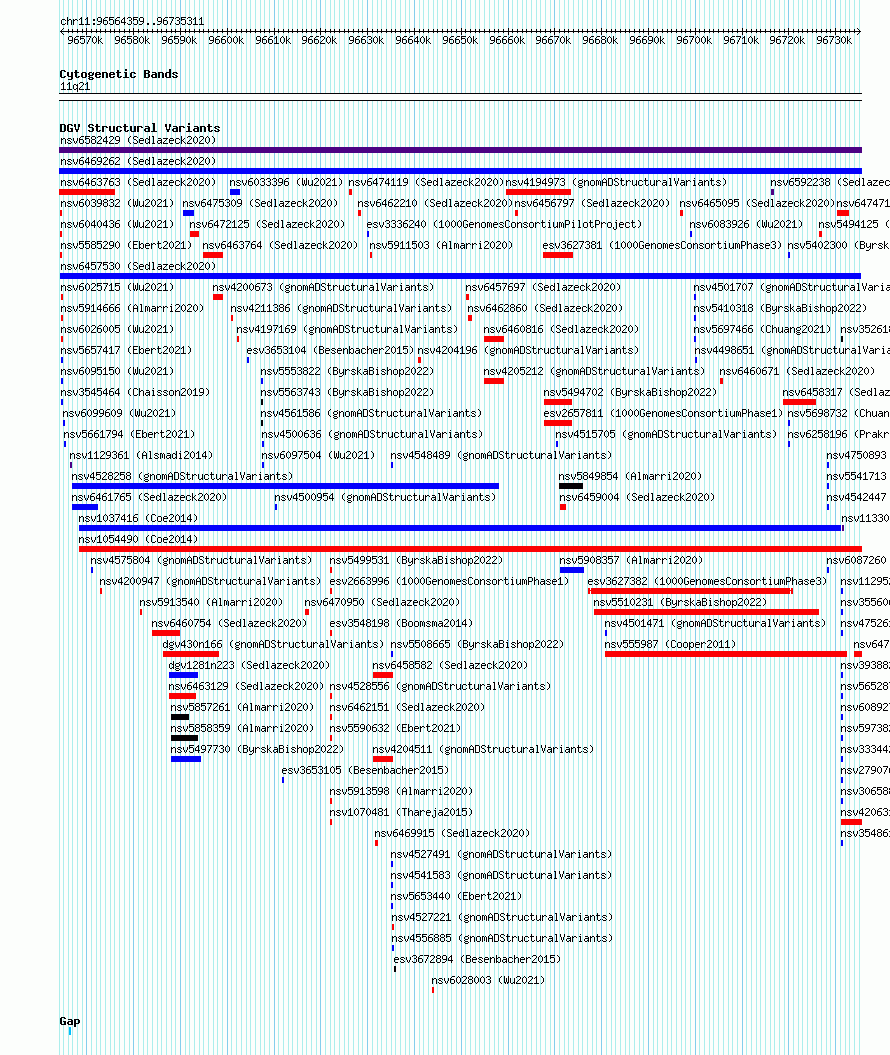The width and height of the screenshot is (890, 1055).
Task: Open nsv555987 (Cooper2011) variant
Action: 670,645
